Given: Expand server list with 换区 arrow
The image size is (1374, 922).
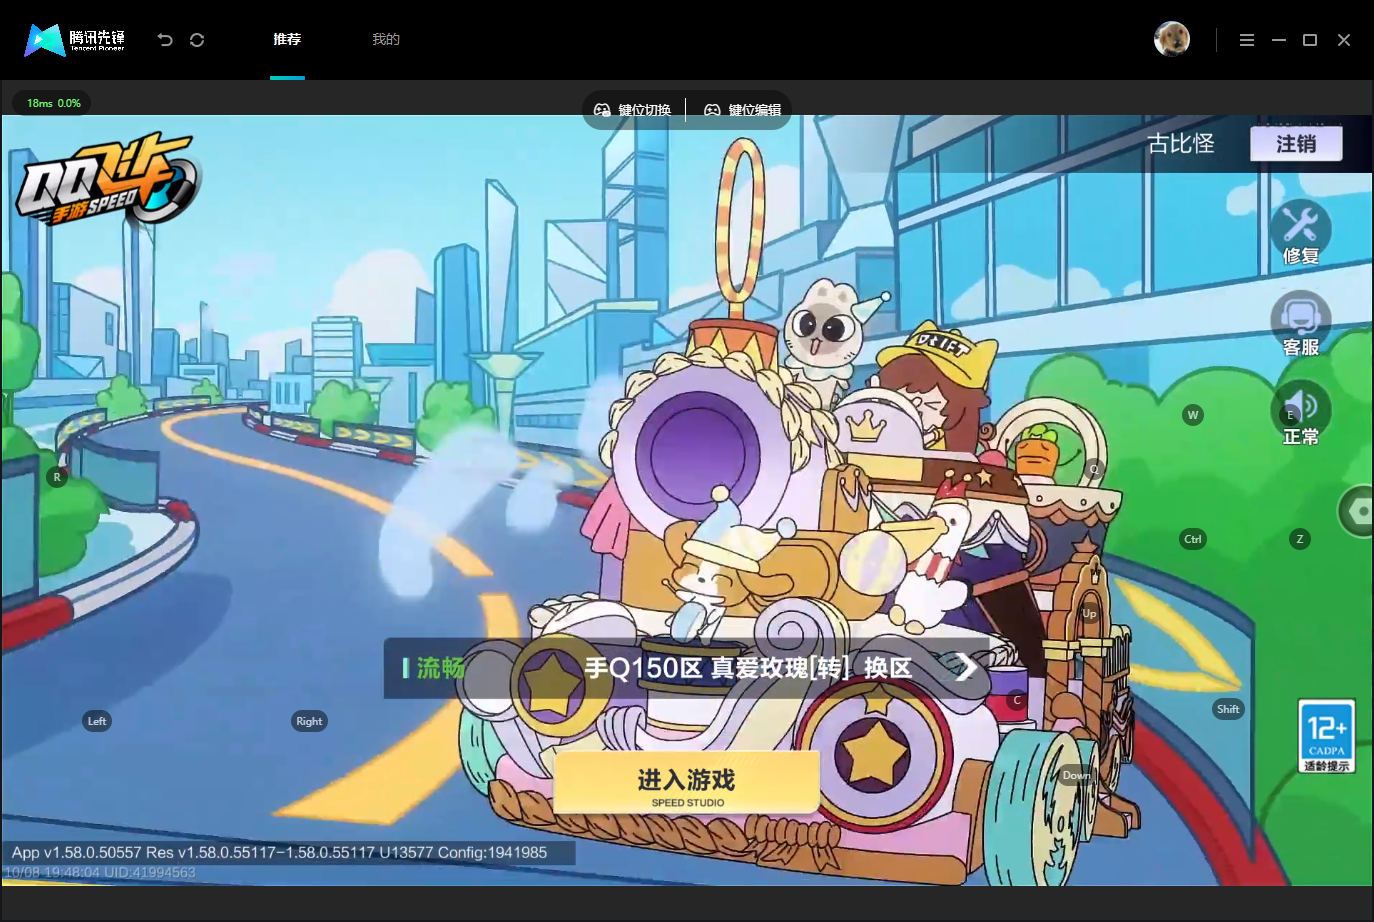Looking at the screenshot, I should pyautogui.click(x=964, y=667).
